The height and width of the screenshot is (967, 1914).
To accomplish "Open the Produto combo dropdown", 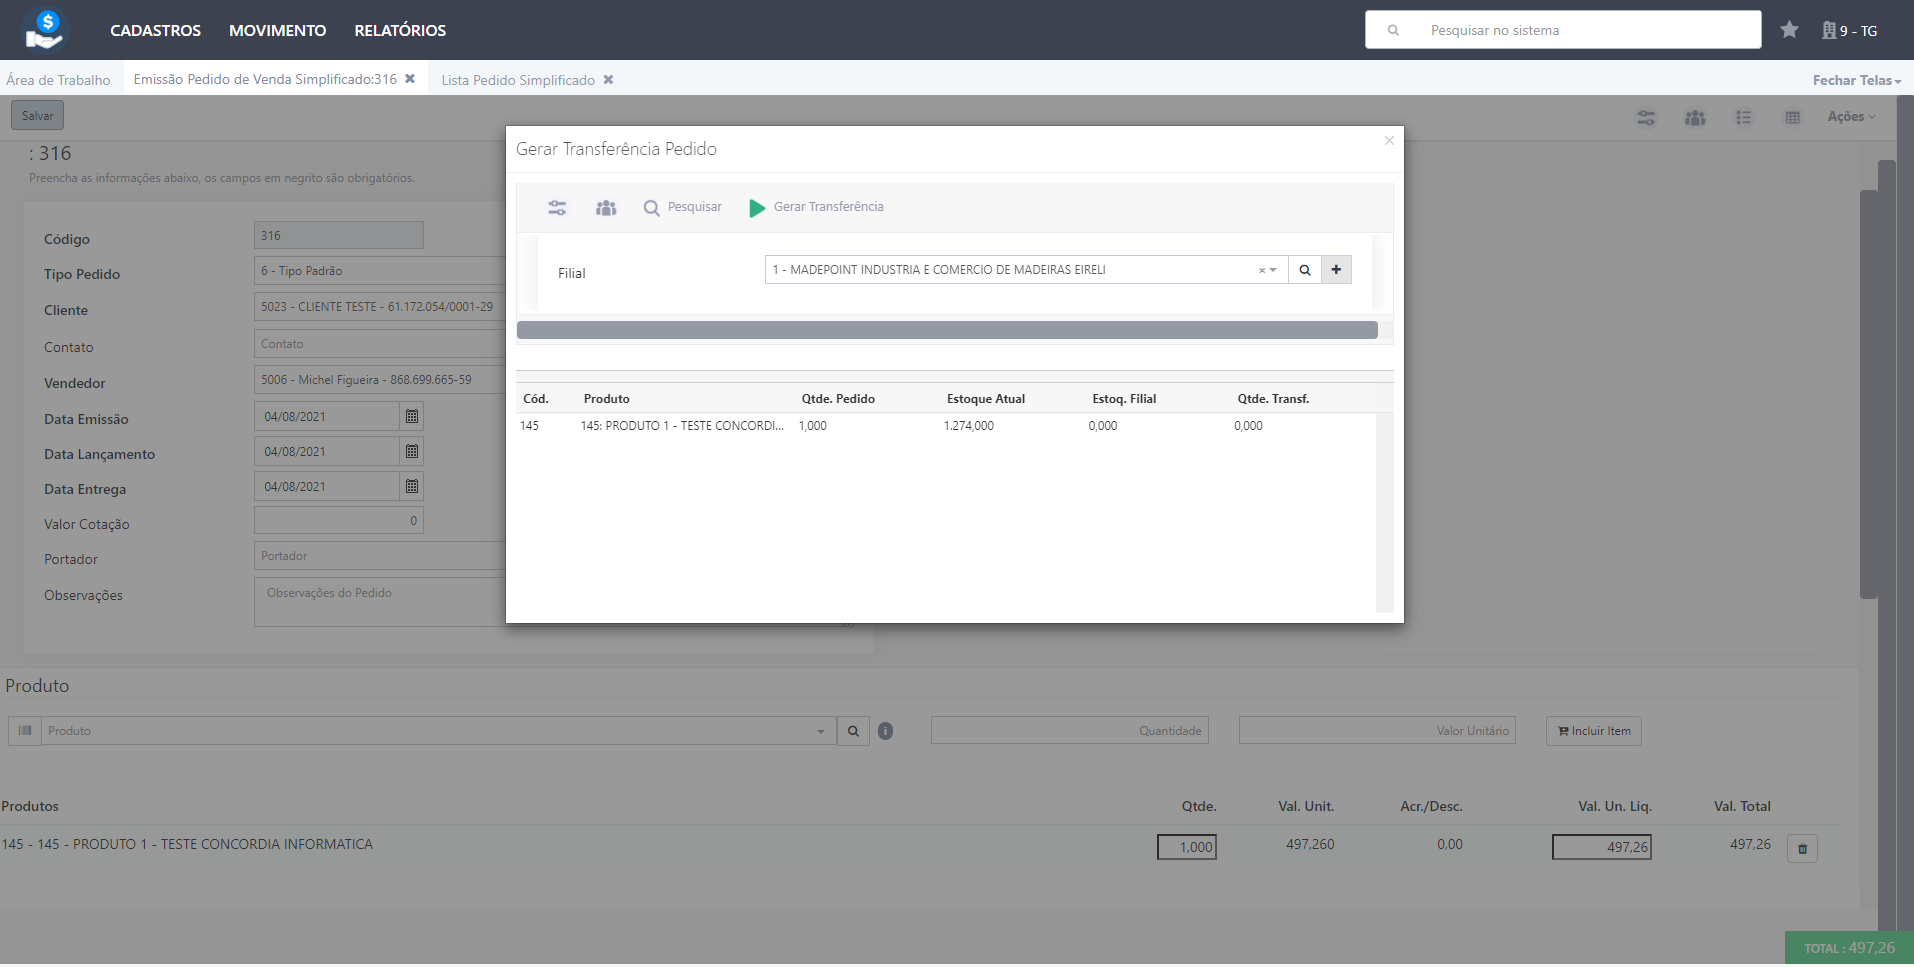I will 820,731.
